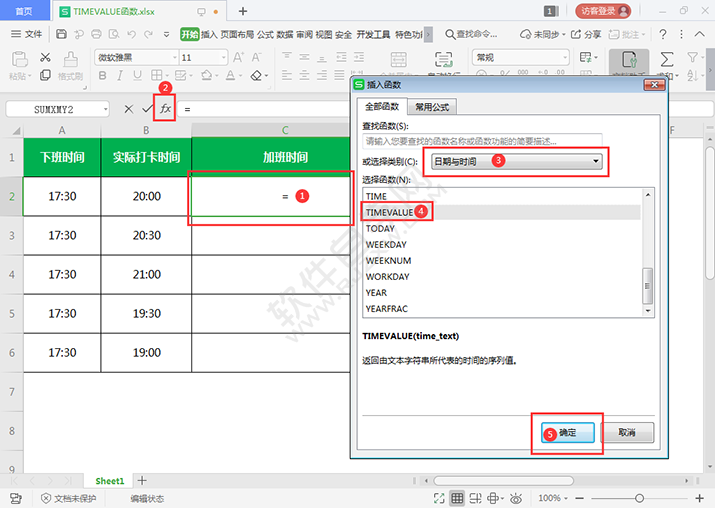
Task: Click the eye protection mode icon
Action: pos(516,498)
